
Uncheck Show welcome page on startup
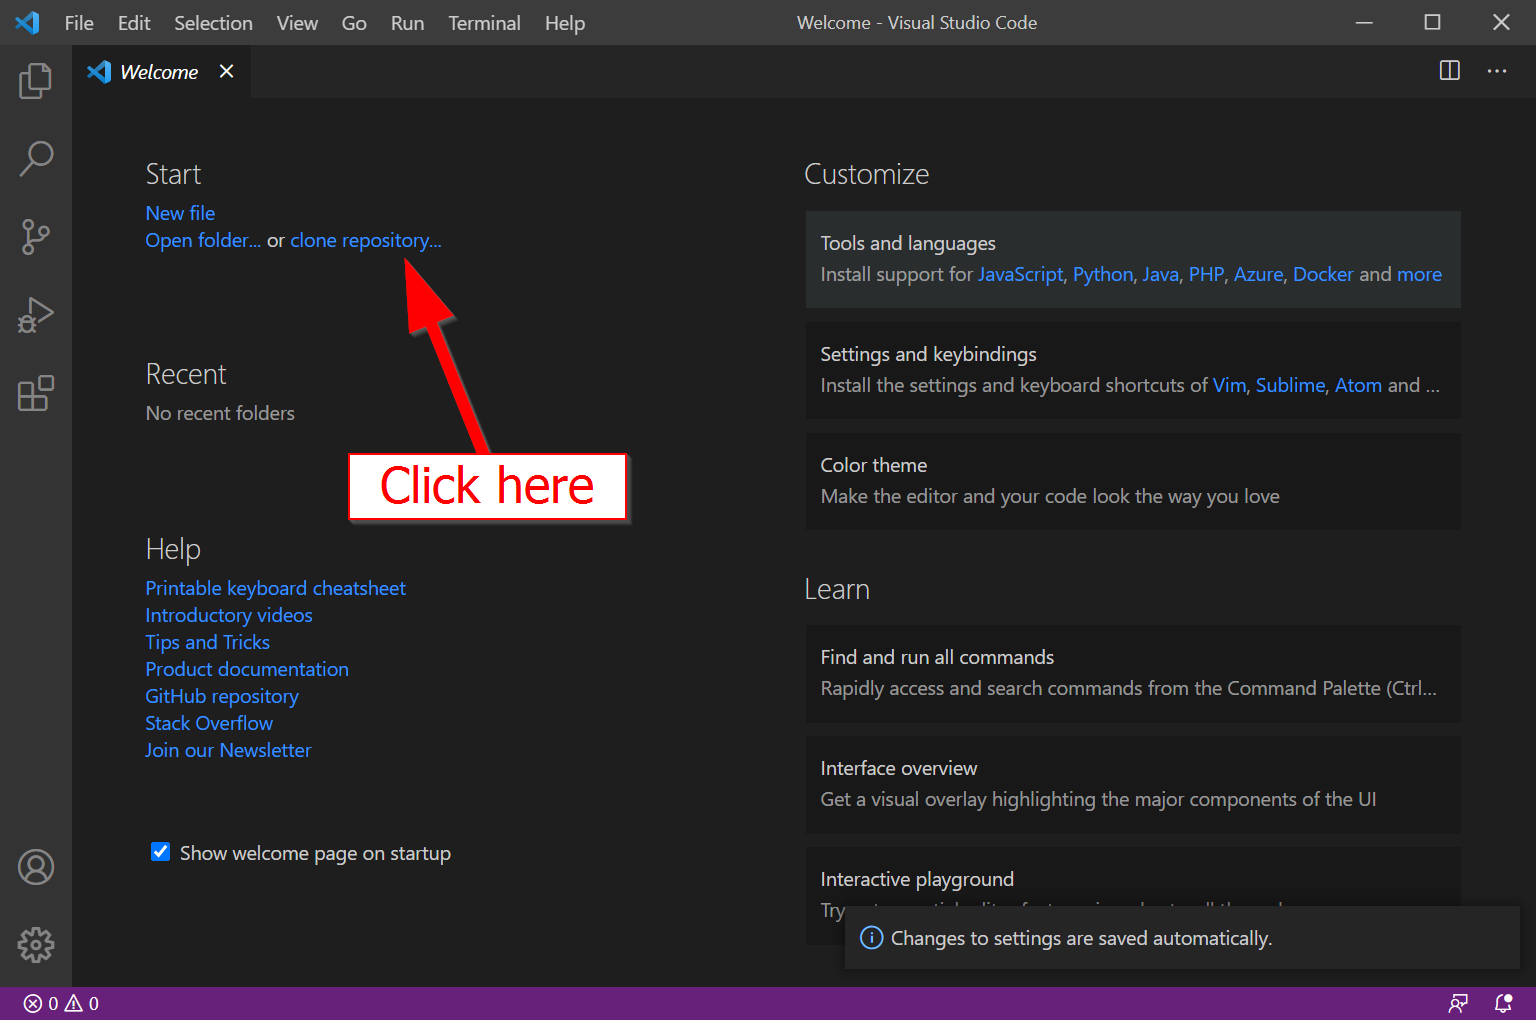coord(160,852)
